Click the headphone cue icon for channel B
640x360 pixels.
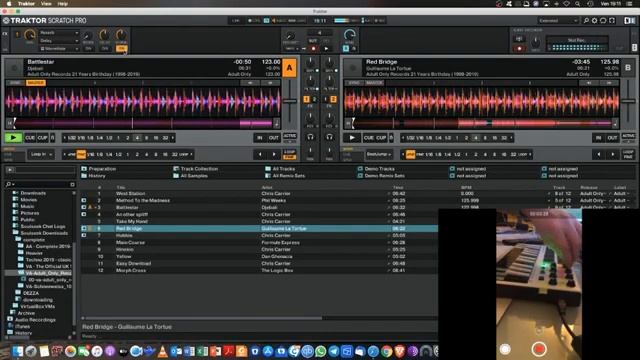(x=329, y=137)
